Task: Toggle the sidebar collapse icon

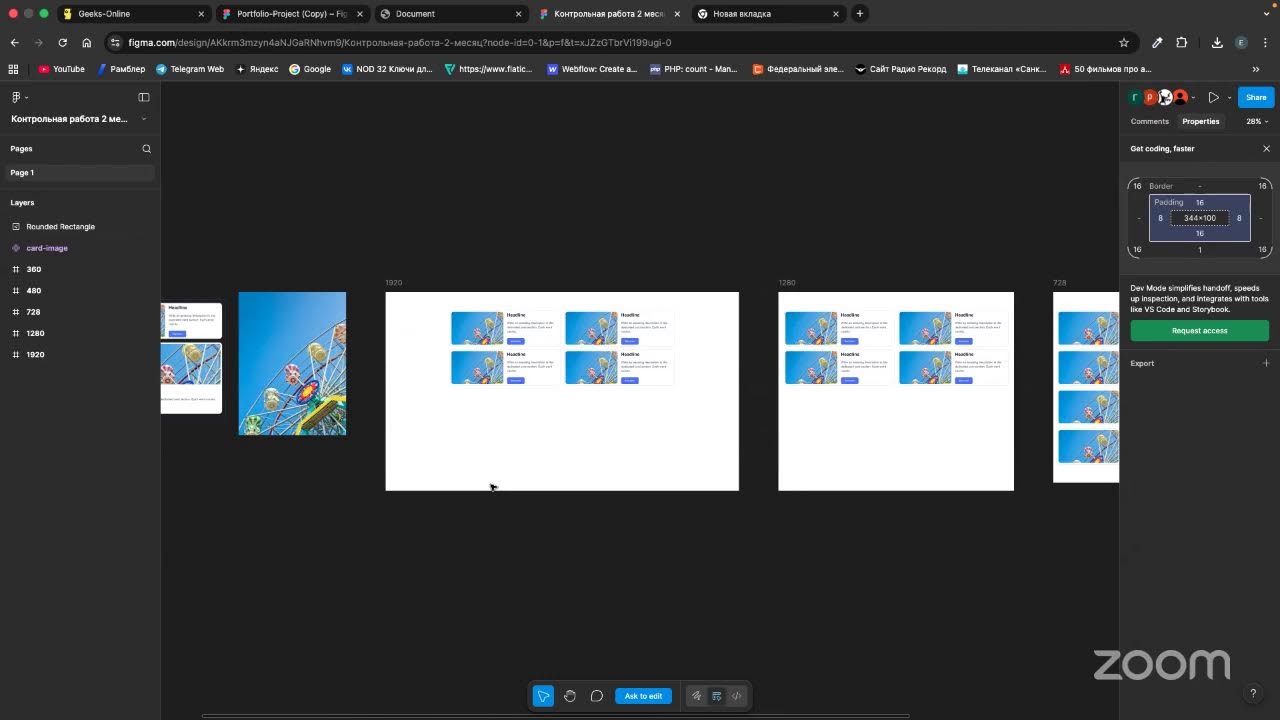Action: 143,97
